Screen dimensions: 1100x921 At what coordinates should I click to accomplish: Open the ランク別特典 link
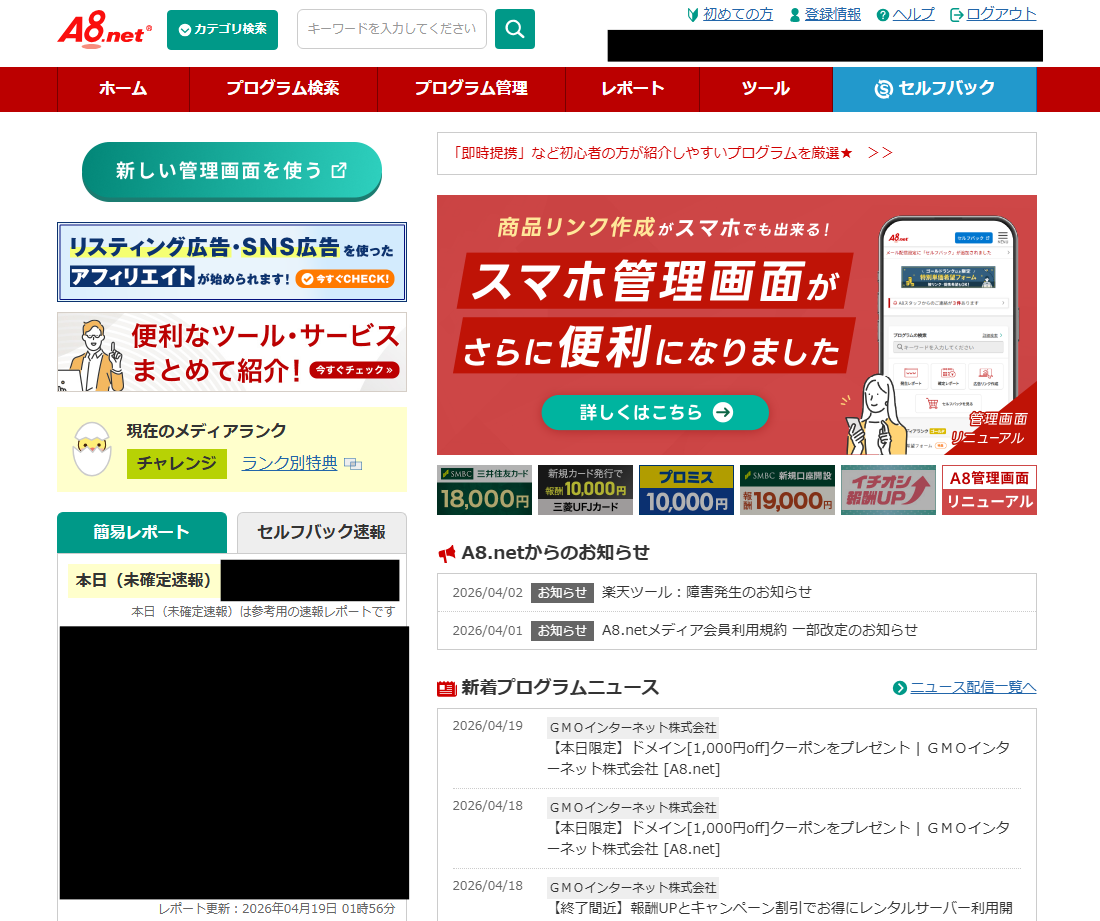[x=289, y=464]
